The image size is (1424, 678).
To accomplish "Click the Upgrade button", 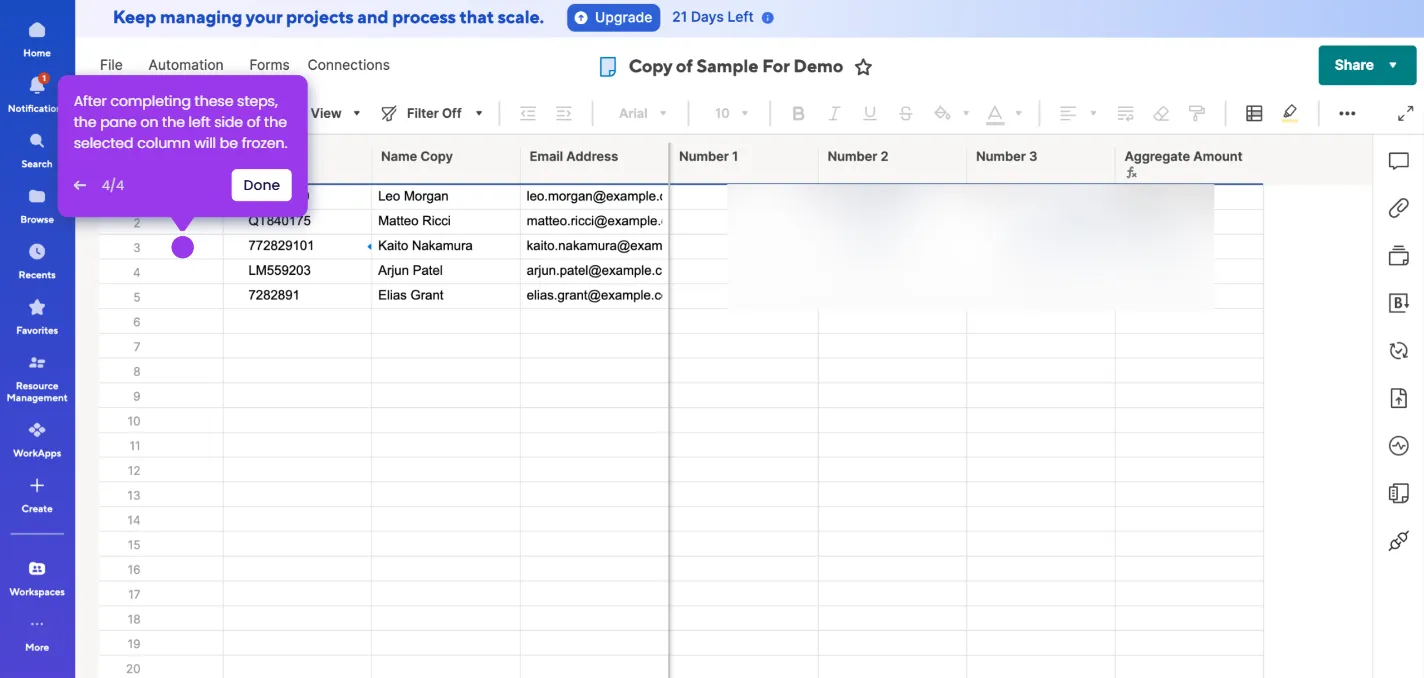I will [614, 17].
